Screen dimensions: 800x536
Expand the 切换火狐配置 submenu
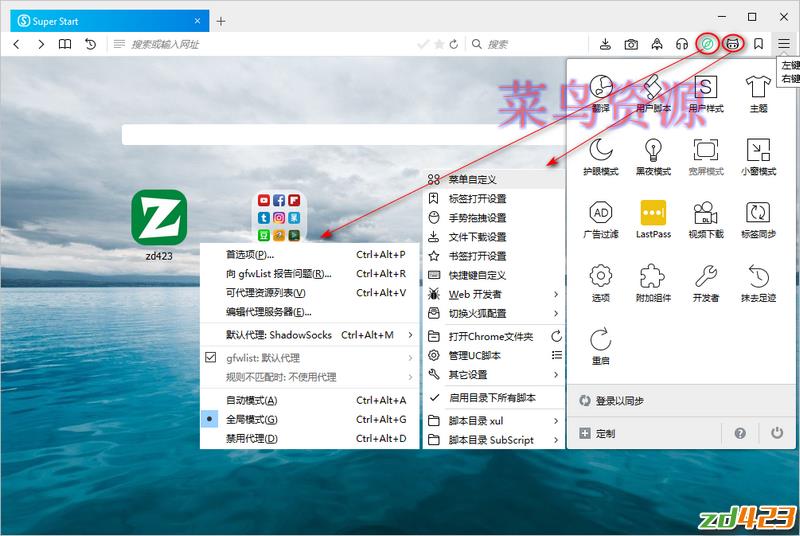(493, 313)
